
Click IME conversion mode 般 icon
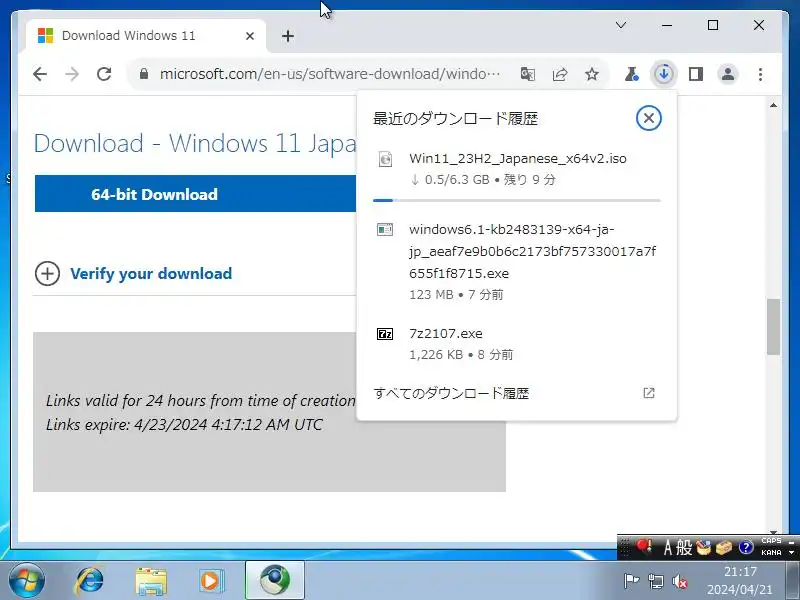(x=684, y=547)
